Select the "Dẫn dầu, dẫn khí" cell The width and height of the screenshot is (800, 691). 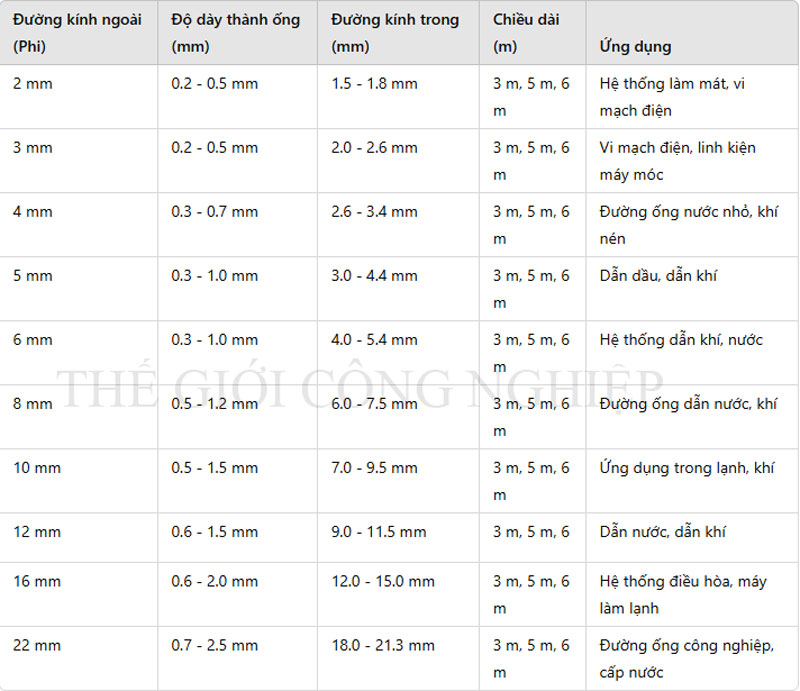click(x=658, y=276)
